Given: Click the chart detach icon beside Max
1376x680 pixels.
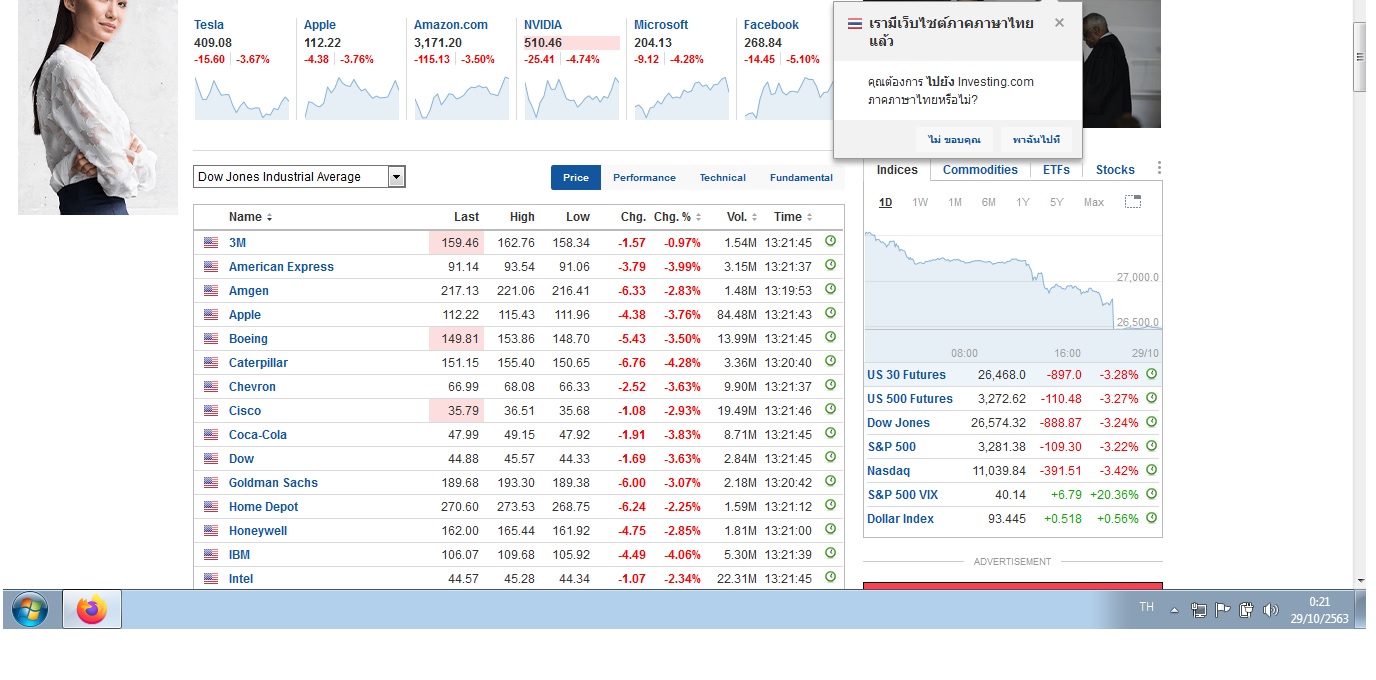Looking at the screenshot, I should point(1133,202).
